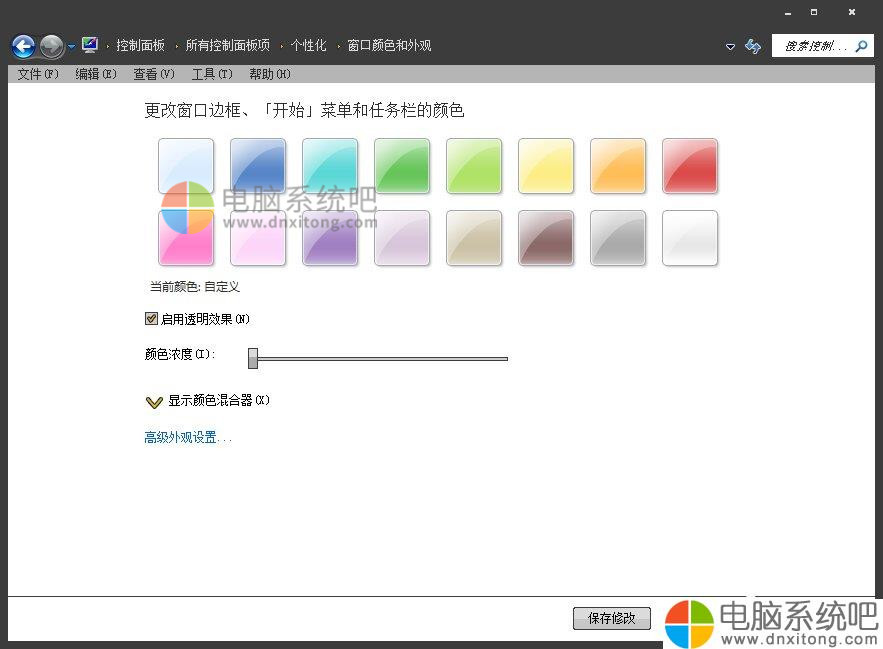Select the teal cyan color swatch
The width and height of the screenshot is (883, 649).
pyautogui.click(x=330, y=166)
